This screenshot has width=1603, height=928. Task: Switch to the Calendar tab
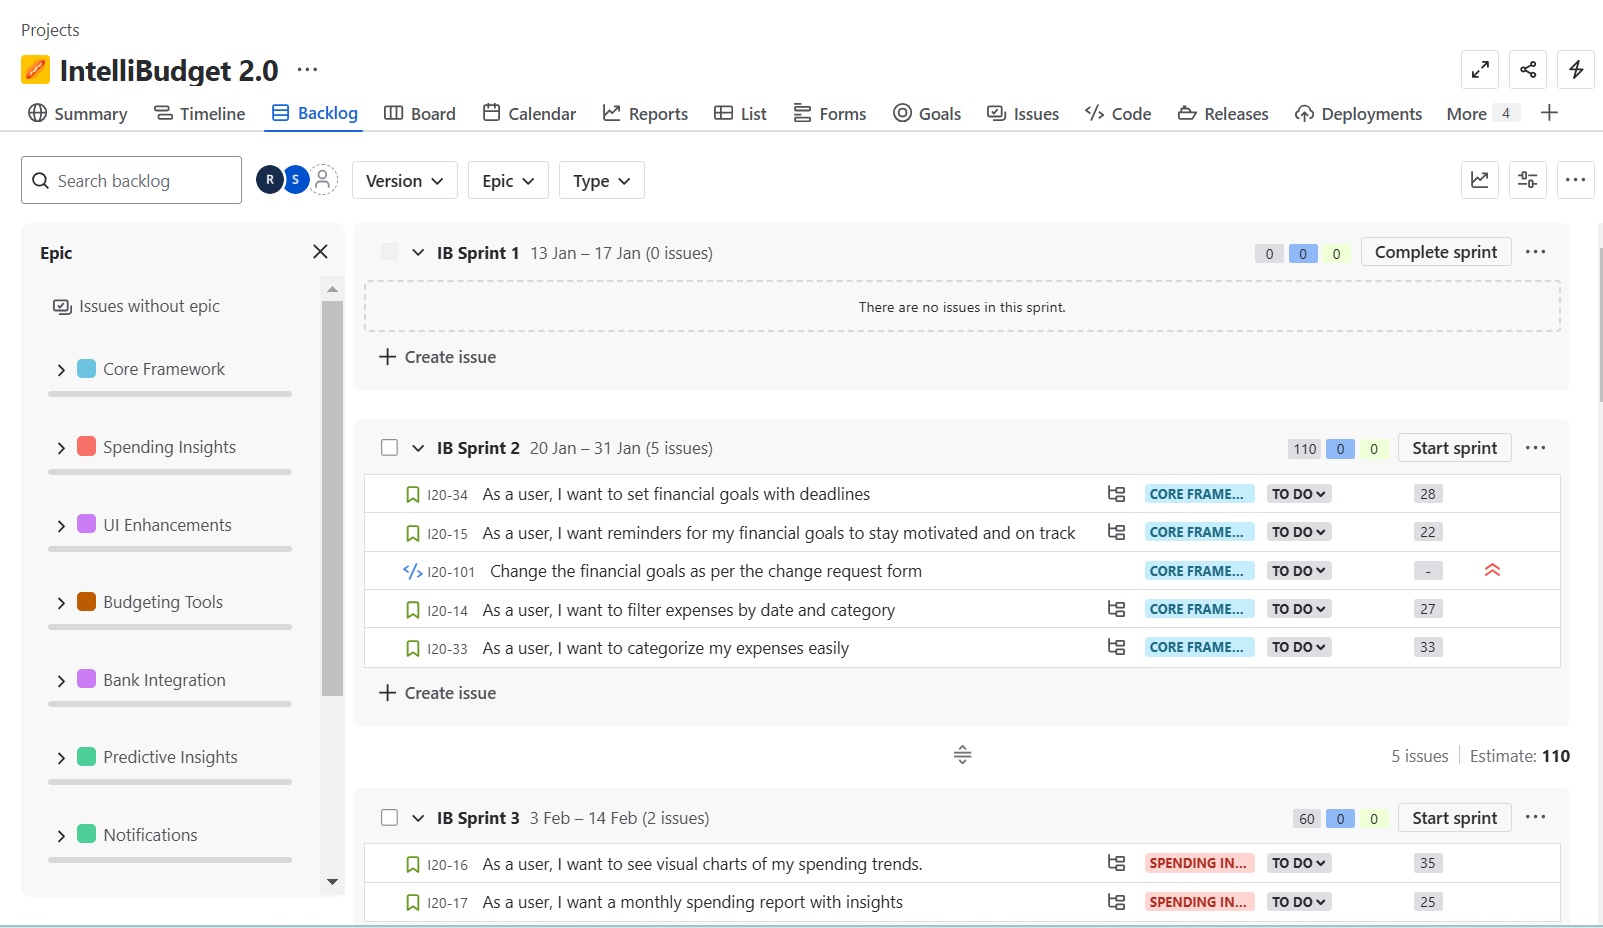(x=529, y=113)
